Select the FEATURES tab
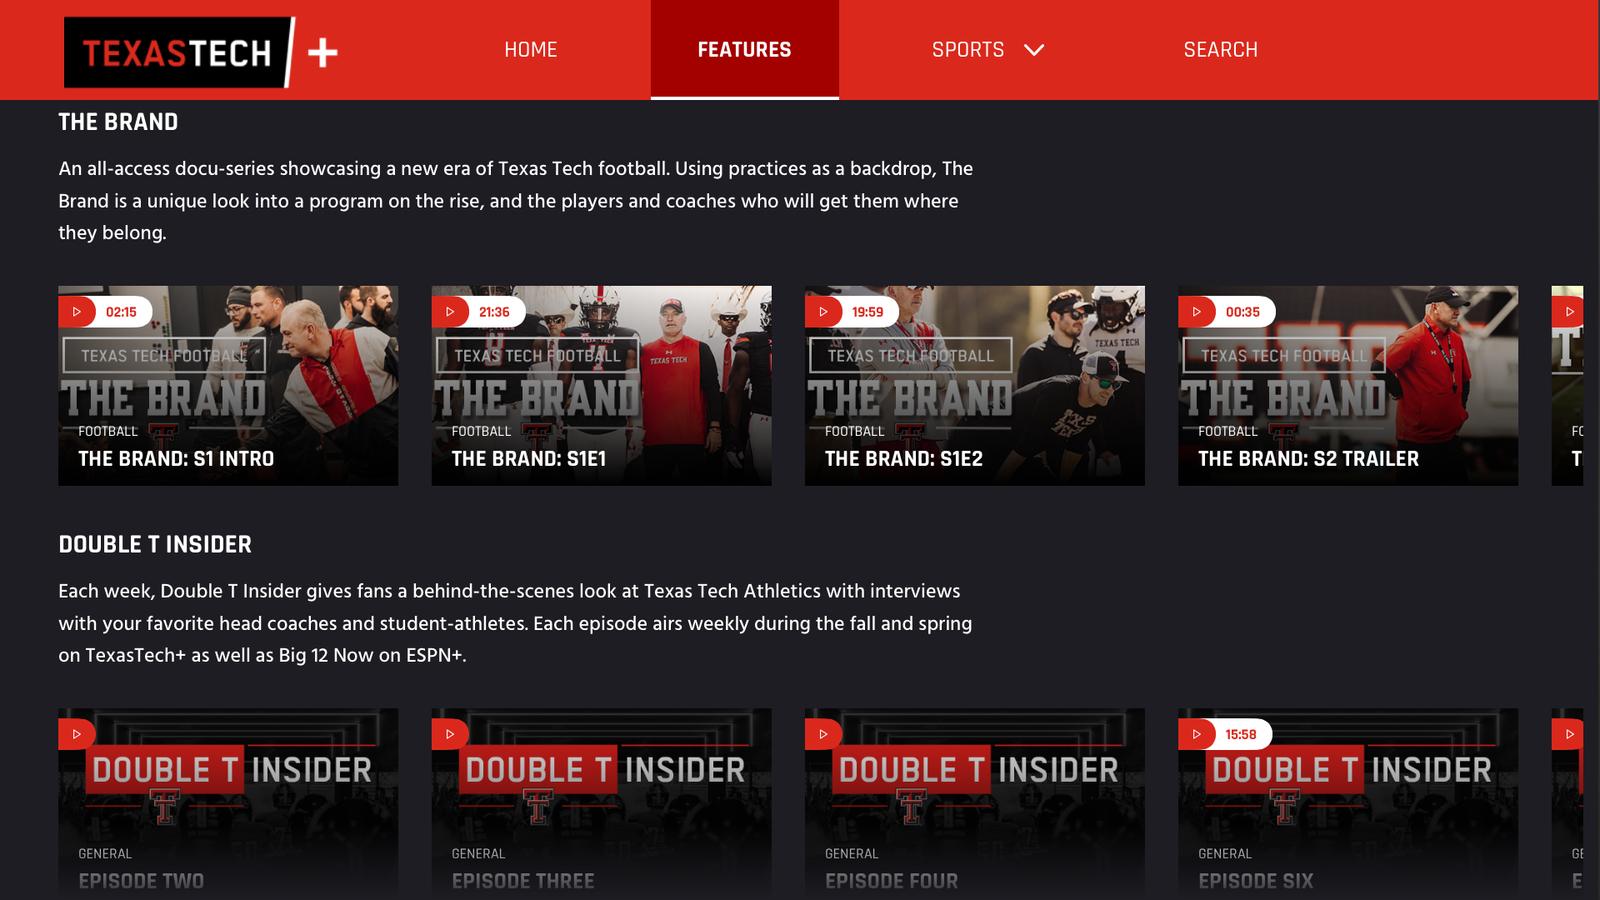Viewport: 1600px width, 900px height. point(744,50)
